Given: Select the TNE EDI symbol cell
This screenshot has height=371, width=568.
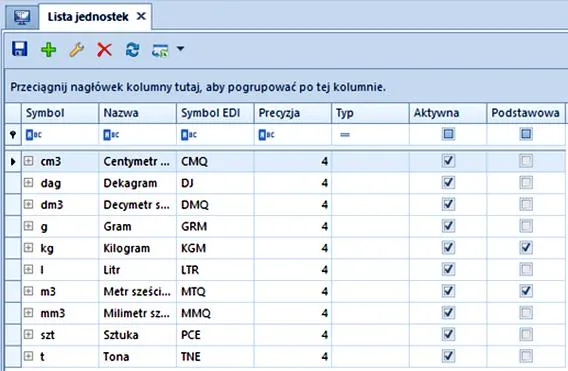Looking at the screenshot, I should (215, 357).
